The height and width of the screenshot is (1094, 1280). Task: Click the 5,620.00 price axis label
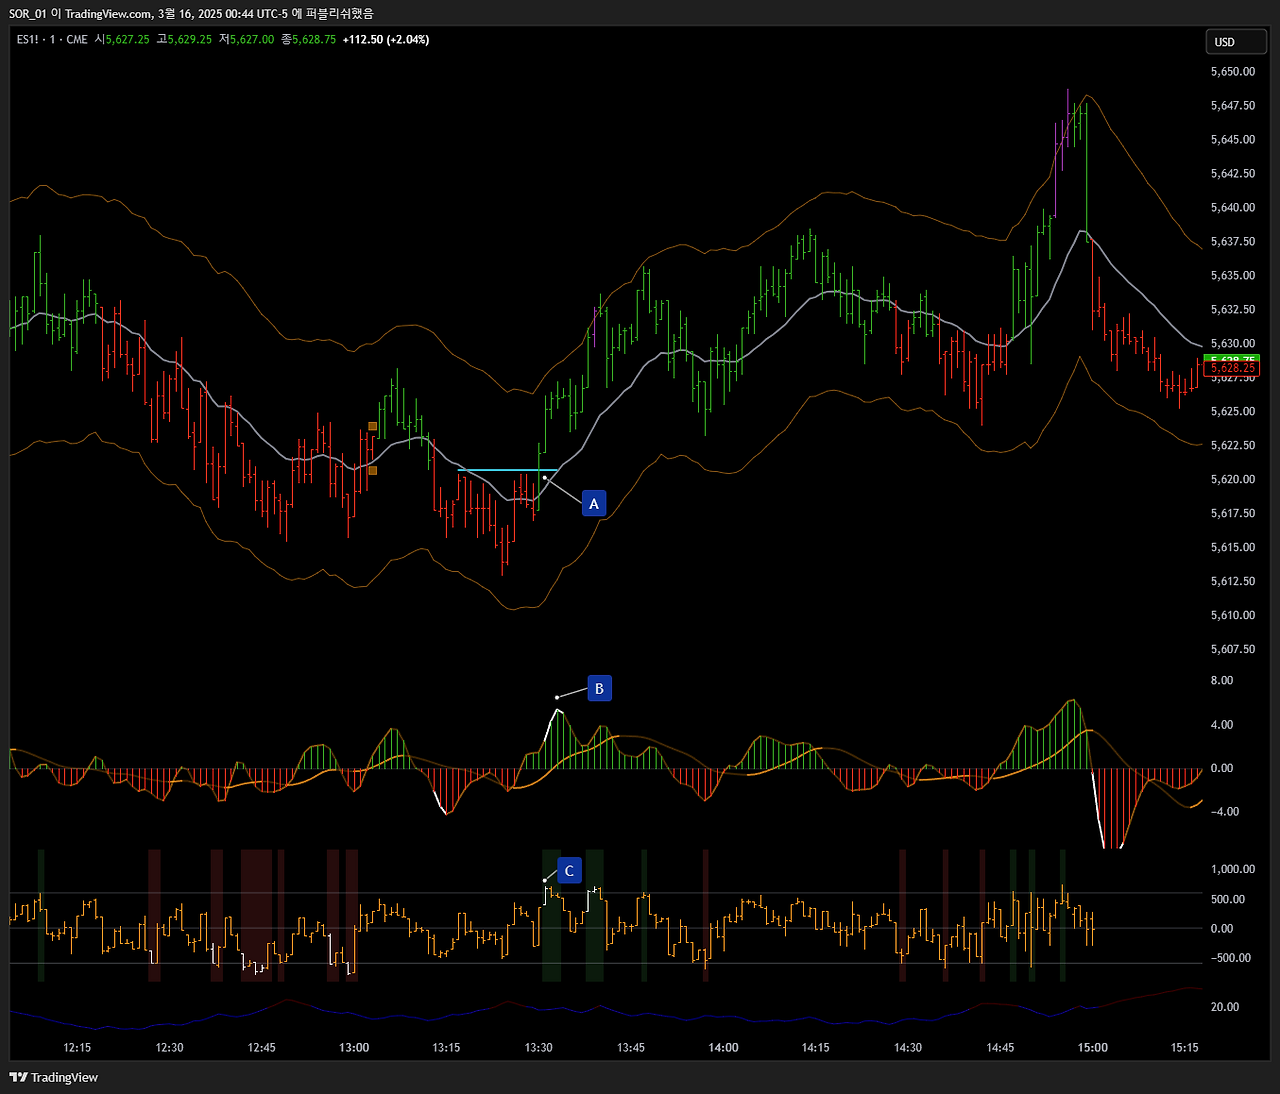point(1232,480)
